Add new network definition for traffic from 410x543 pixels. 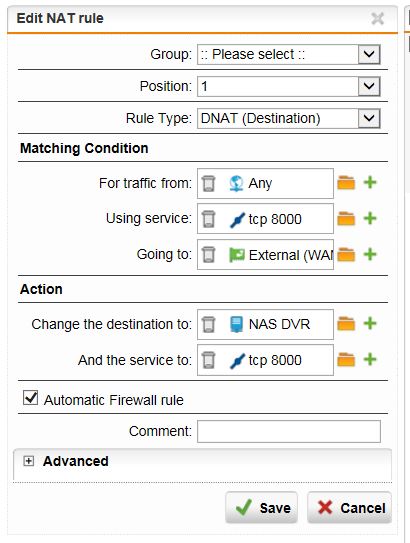pos(370,182)
